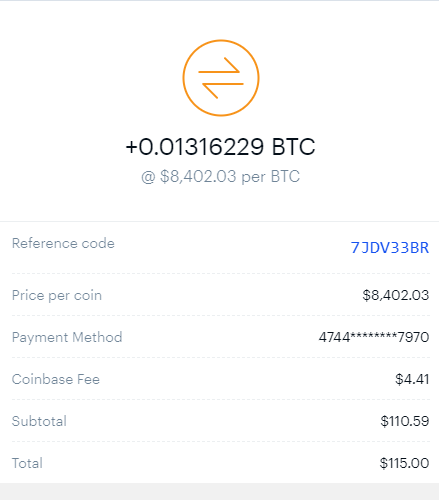Image resolution: width=439 pixels, height=500 pixels.
Task: Click the orange exchange arrows icon
Action: point(221,78)
